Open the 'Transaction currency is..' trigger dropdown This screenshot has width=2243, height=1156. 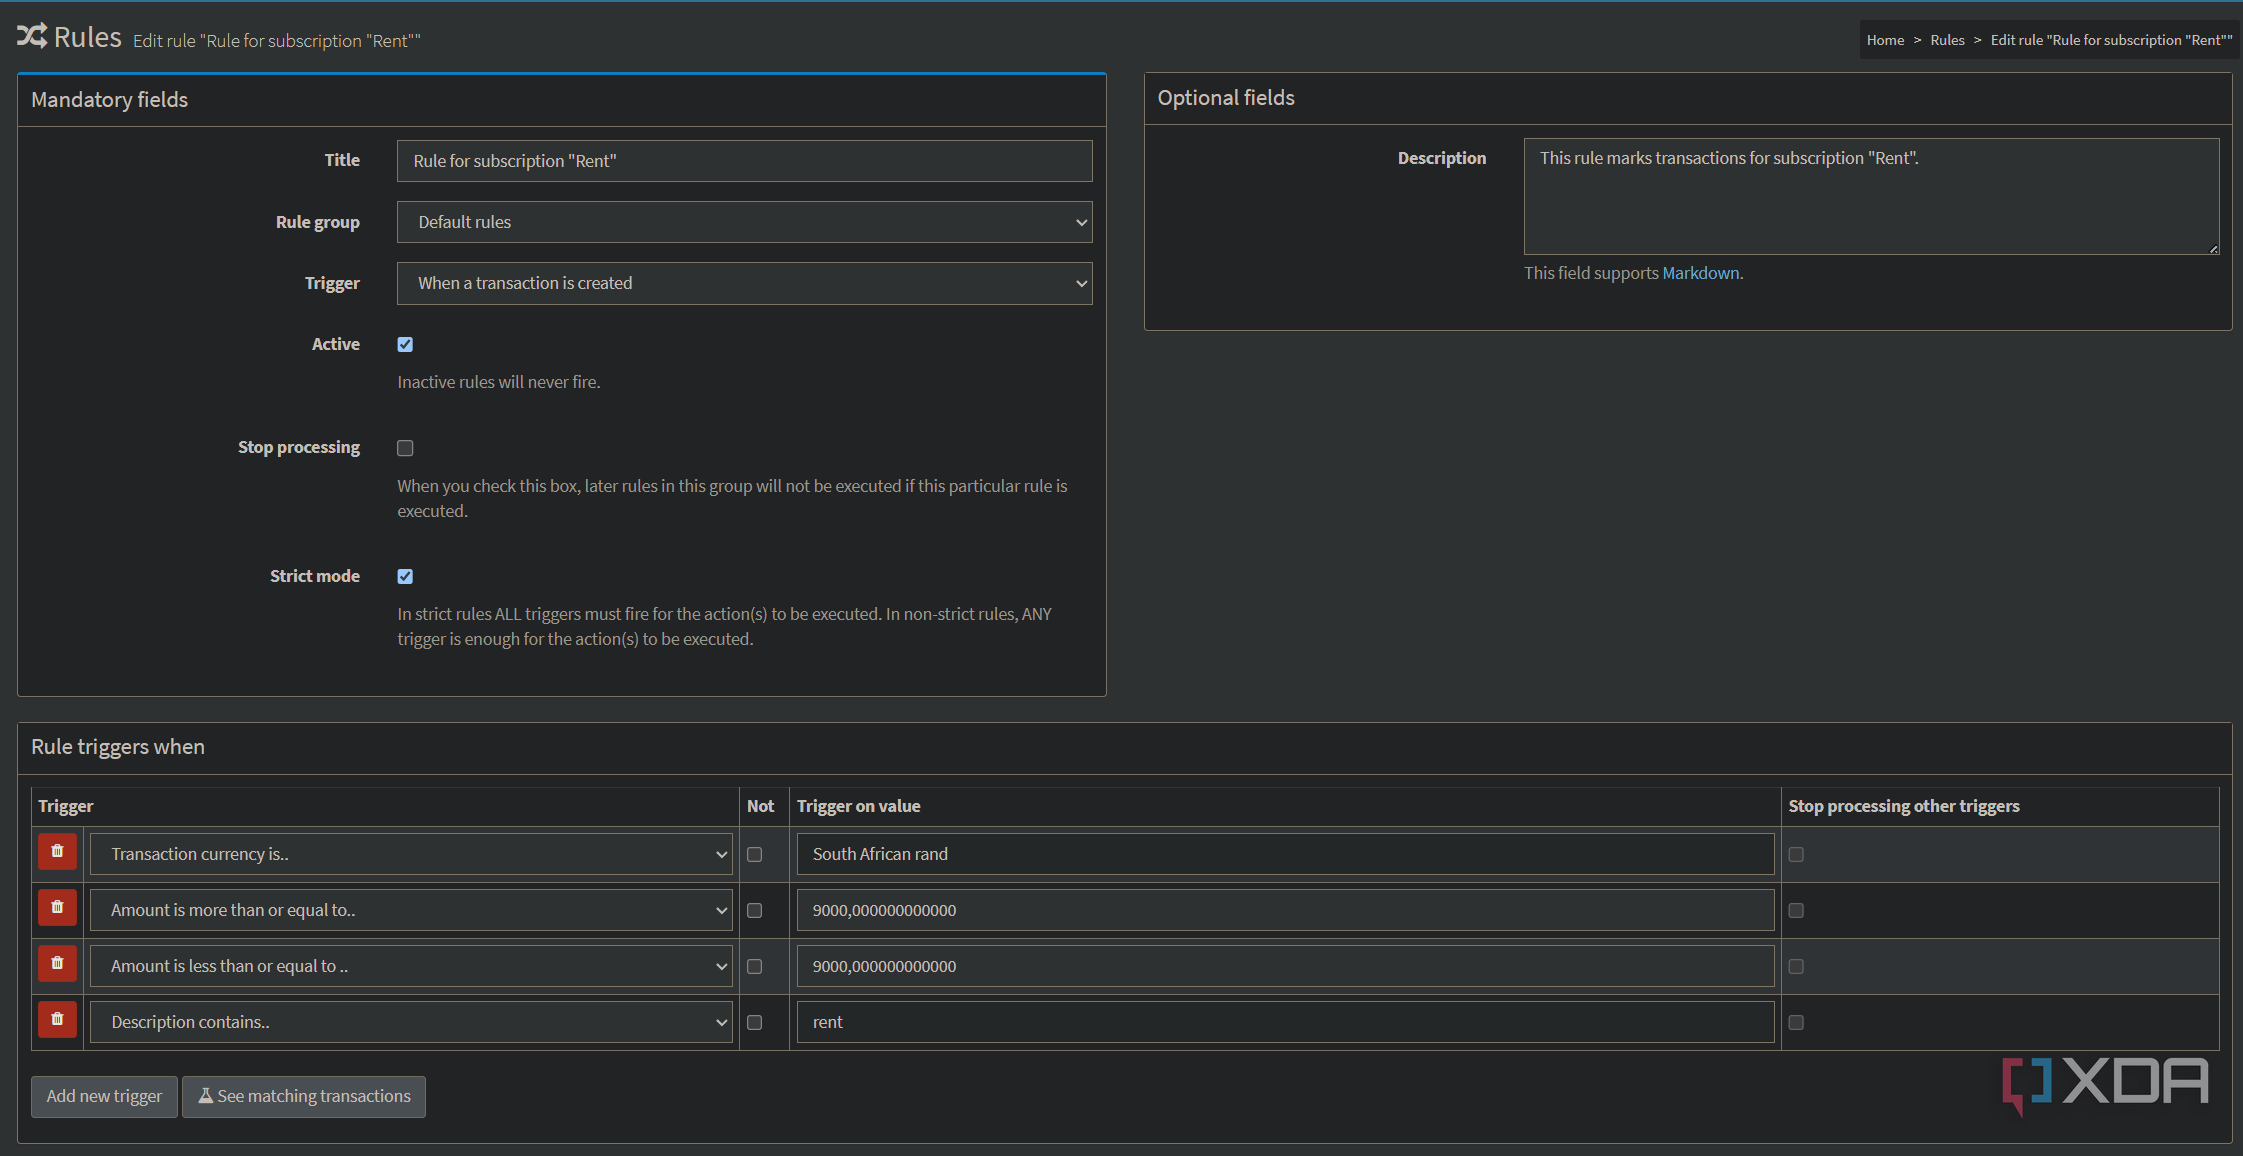pos(411,854)
